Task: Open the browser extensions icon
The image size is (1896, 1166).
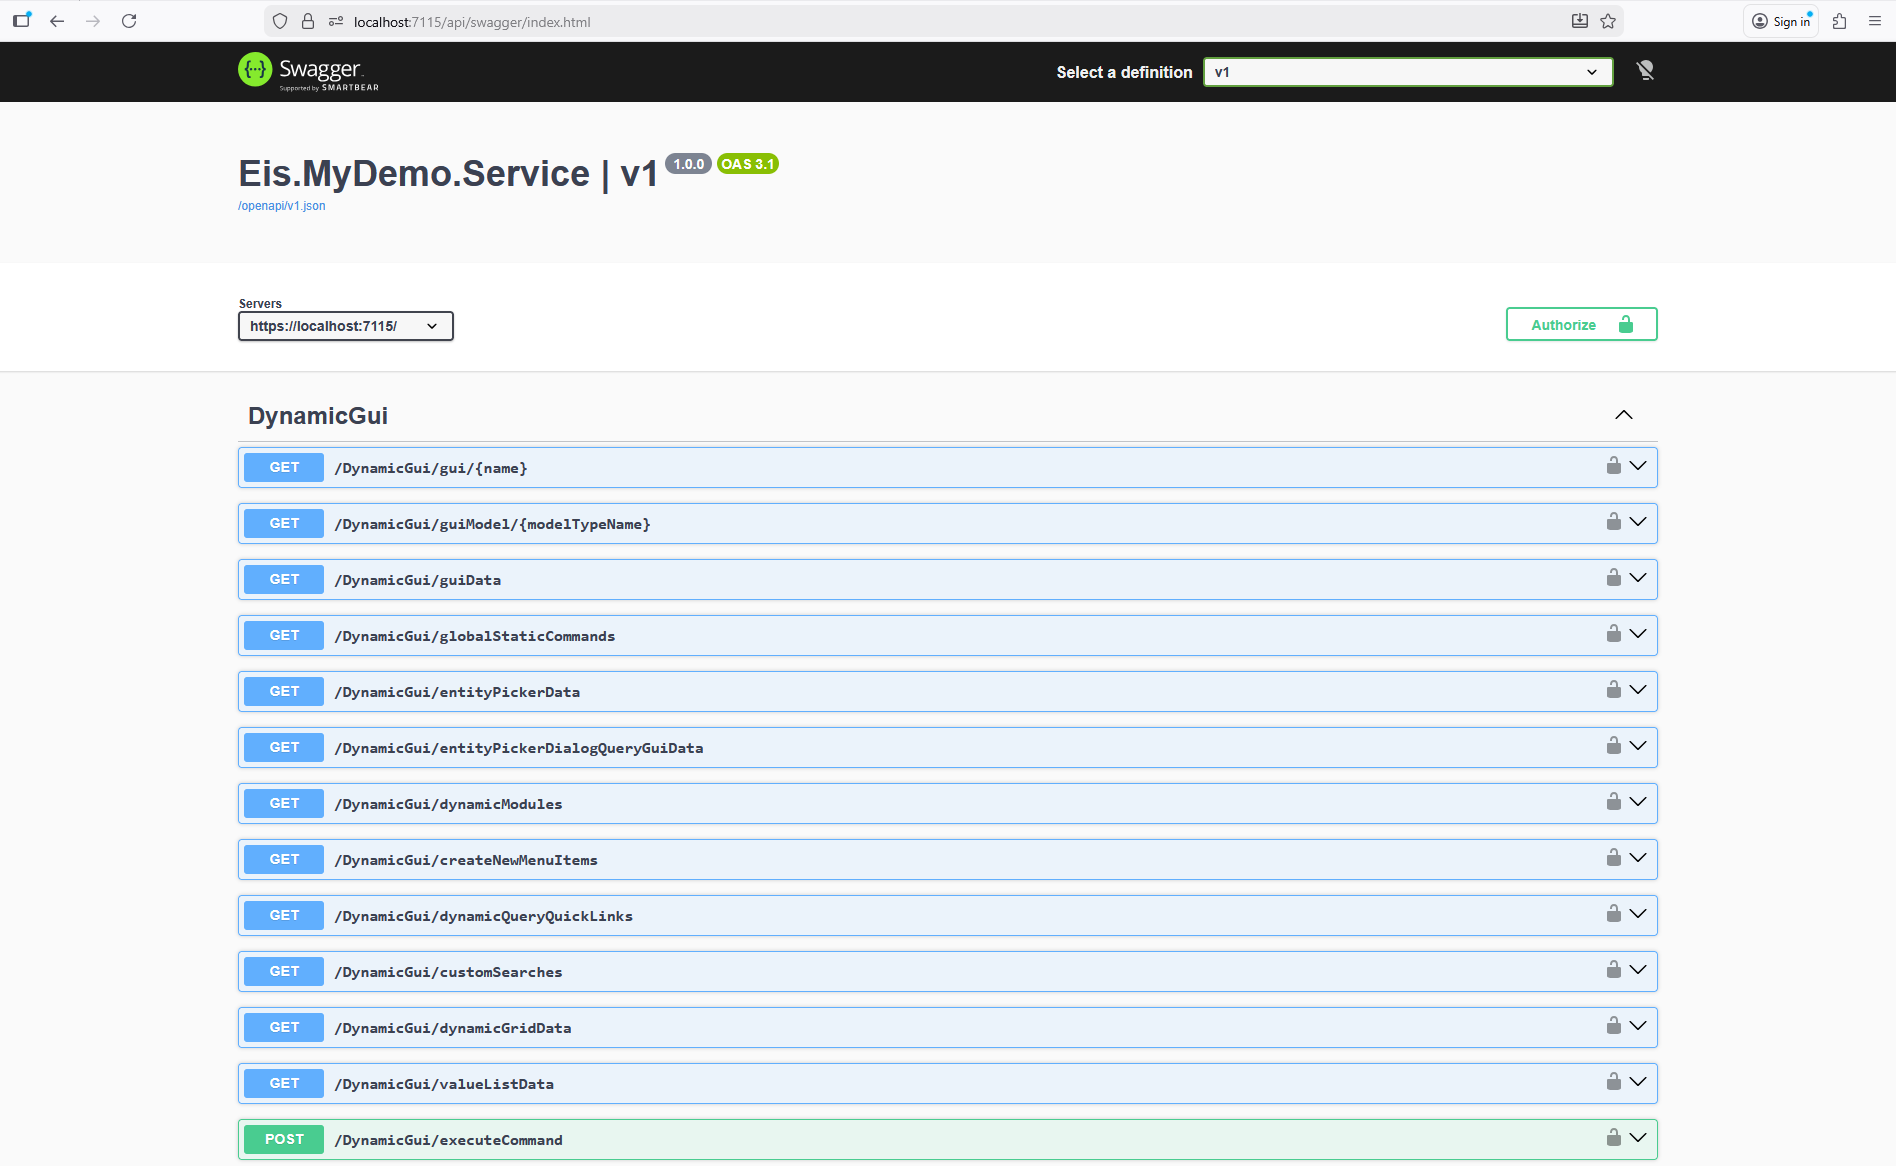Action: coord(1839,21)
